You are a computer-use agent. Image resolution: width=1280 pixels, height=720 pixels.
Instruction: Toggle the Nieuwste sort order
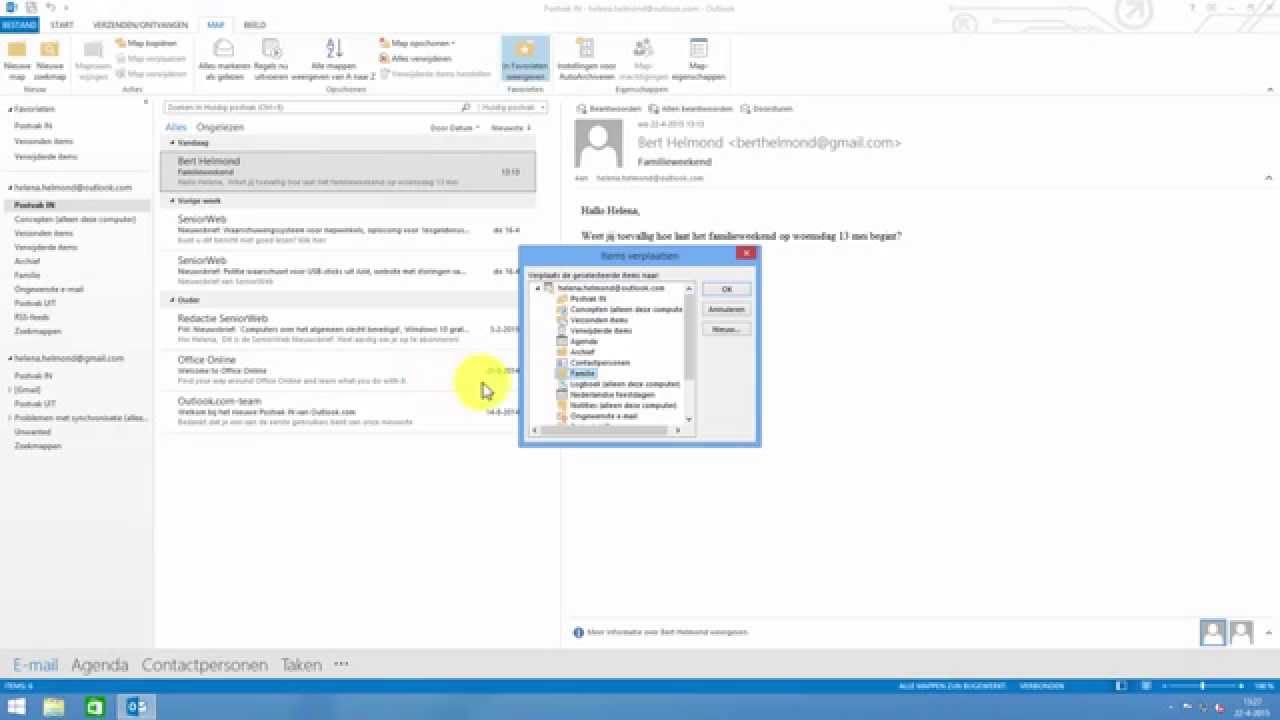tap(511, 128)
